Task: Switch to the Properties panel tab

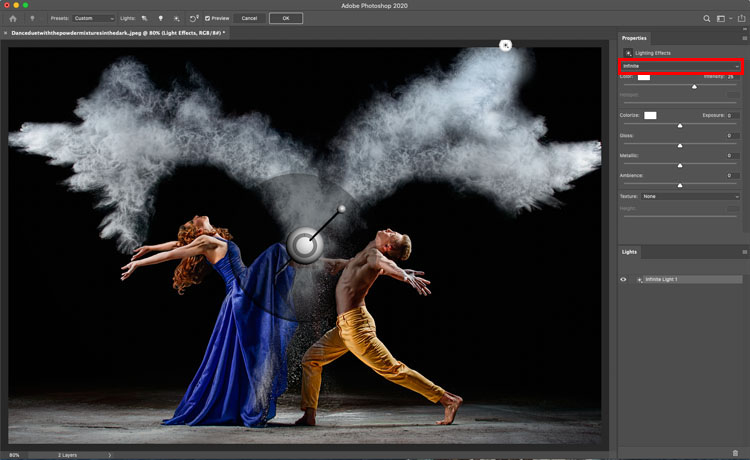Action: [x=634, y=38]
